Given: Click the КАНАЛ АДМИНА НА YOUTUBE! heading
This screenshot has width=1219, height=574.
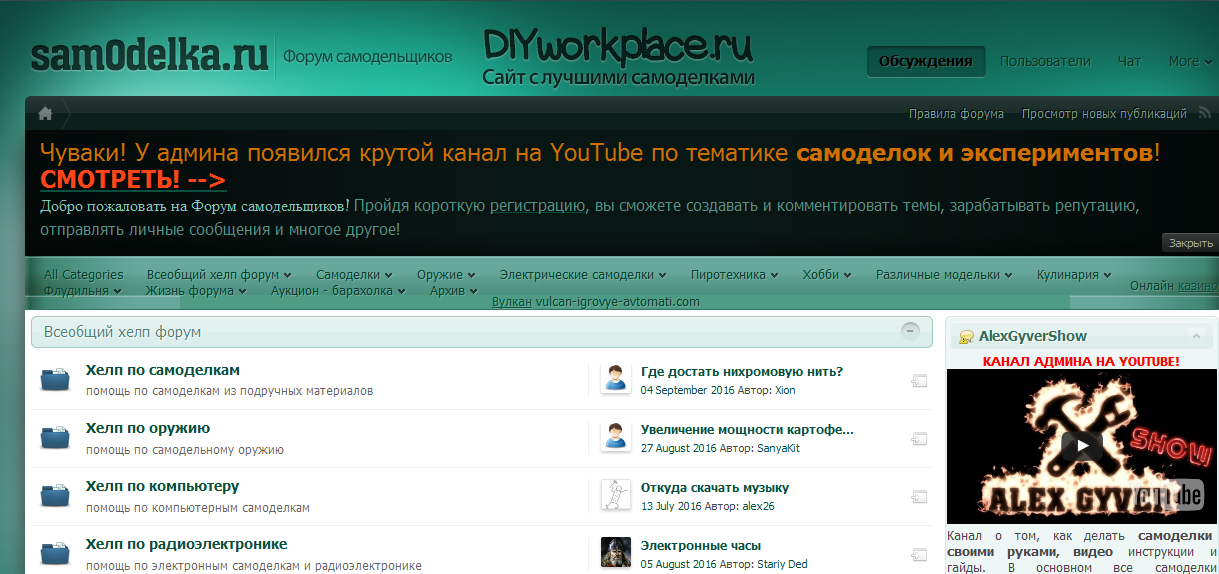Looking at the screenshot, I should point(1081,361).
